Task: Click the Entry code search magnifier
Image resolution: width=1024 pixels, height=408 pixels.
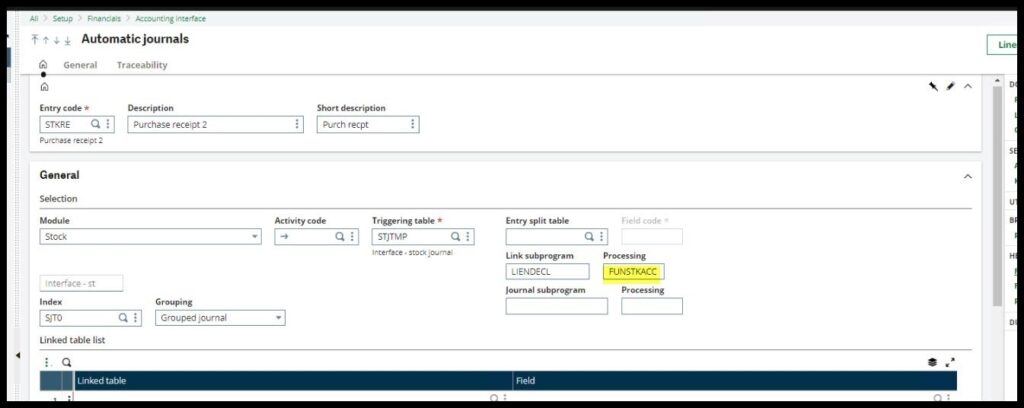Action: point(96,125)
